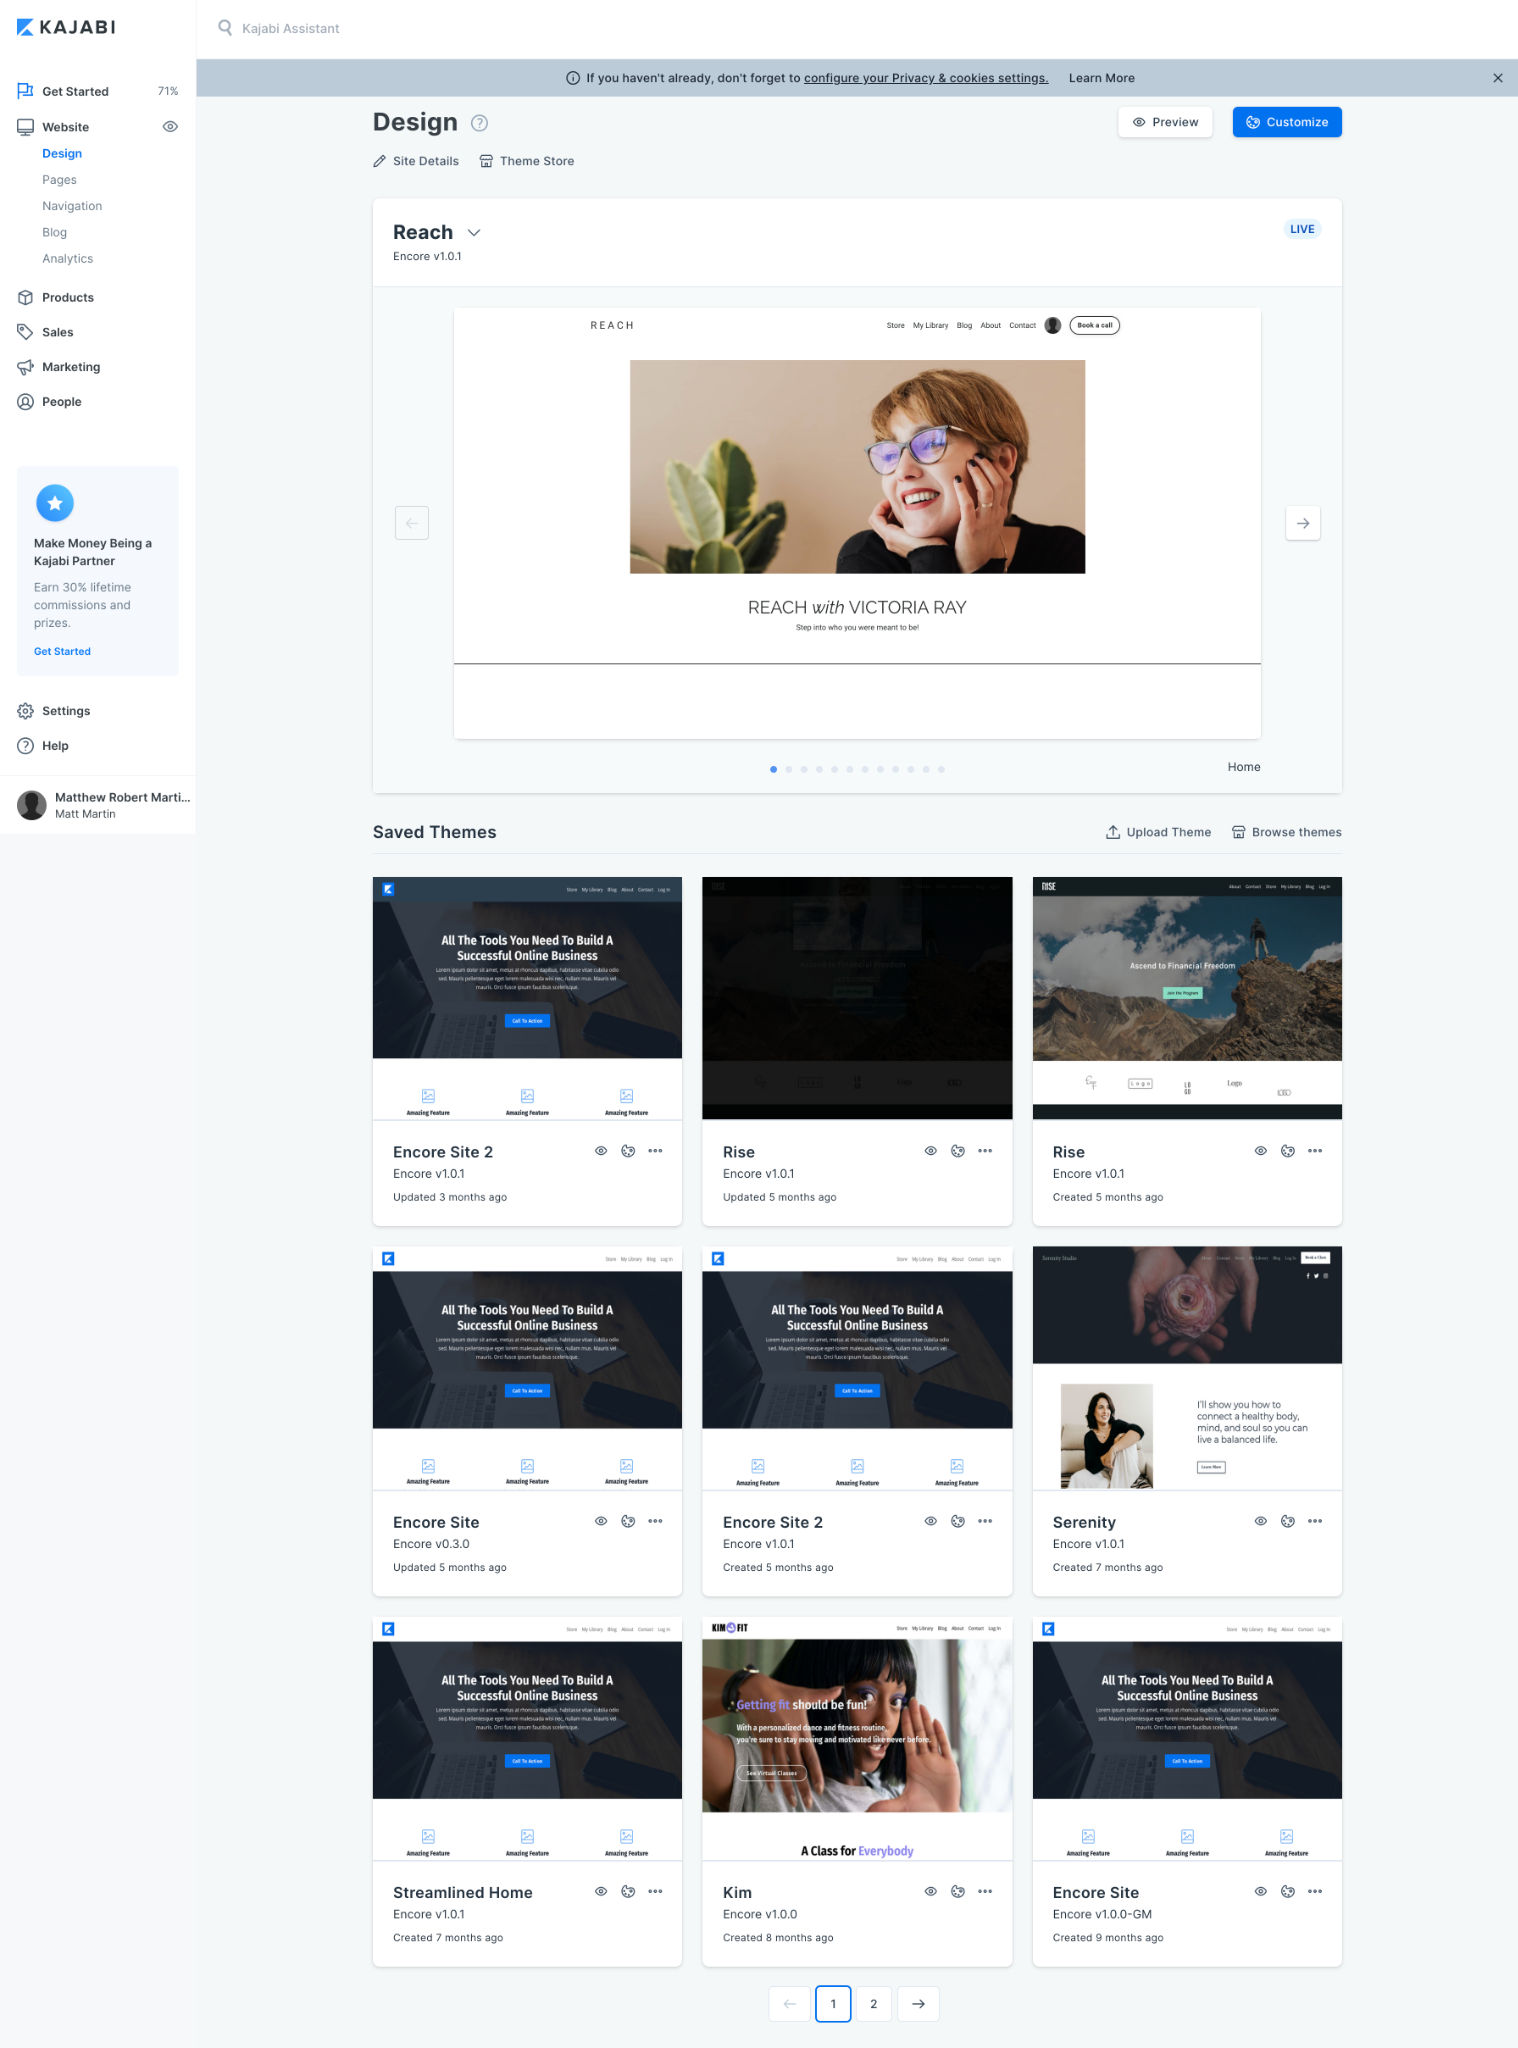This screenshot has width=1518, height=2048.
Task: Open Settings via the gear icon
Action: [x=26, y=711]
